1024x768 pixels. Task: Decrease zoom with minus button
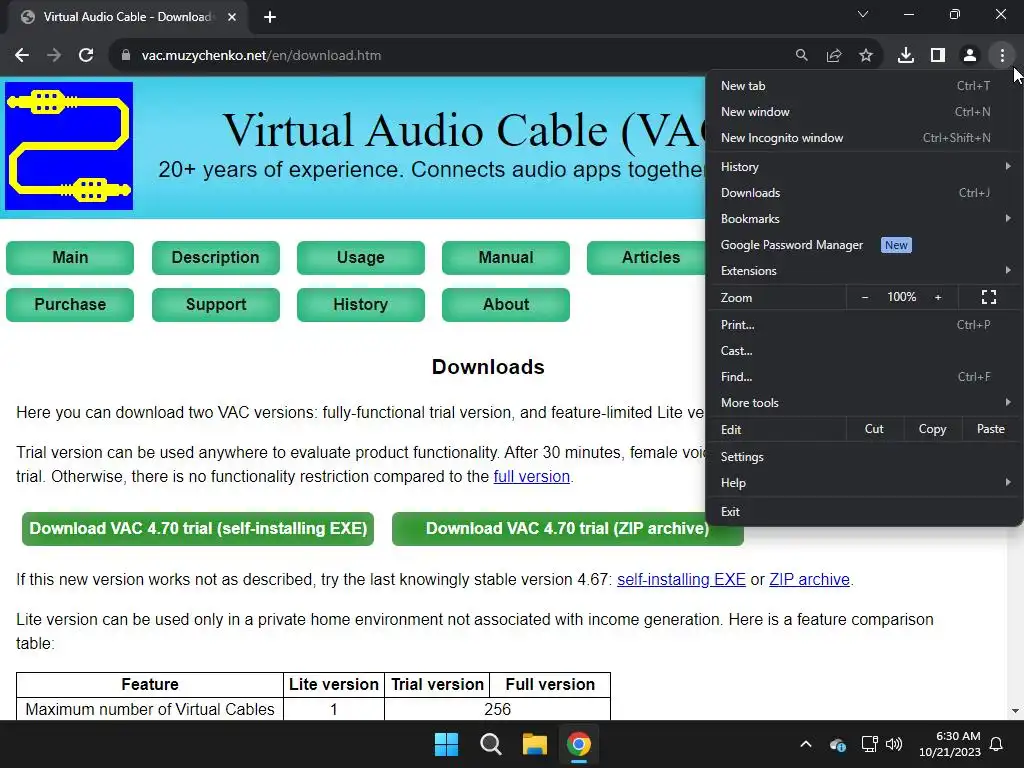(865, 297)
